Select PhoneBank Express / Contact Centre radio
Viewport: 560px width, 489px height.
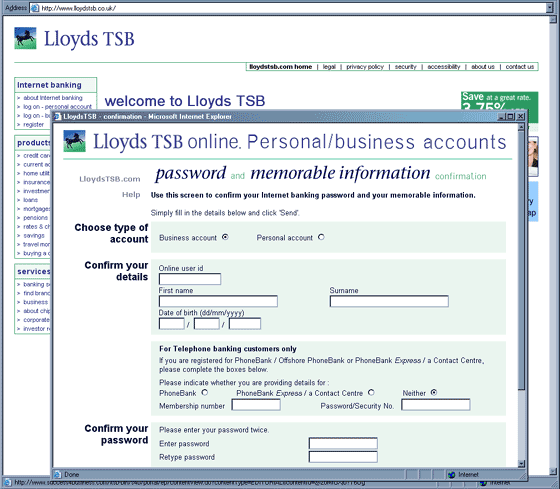pyautogui.click(x=371, y=393)
